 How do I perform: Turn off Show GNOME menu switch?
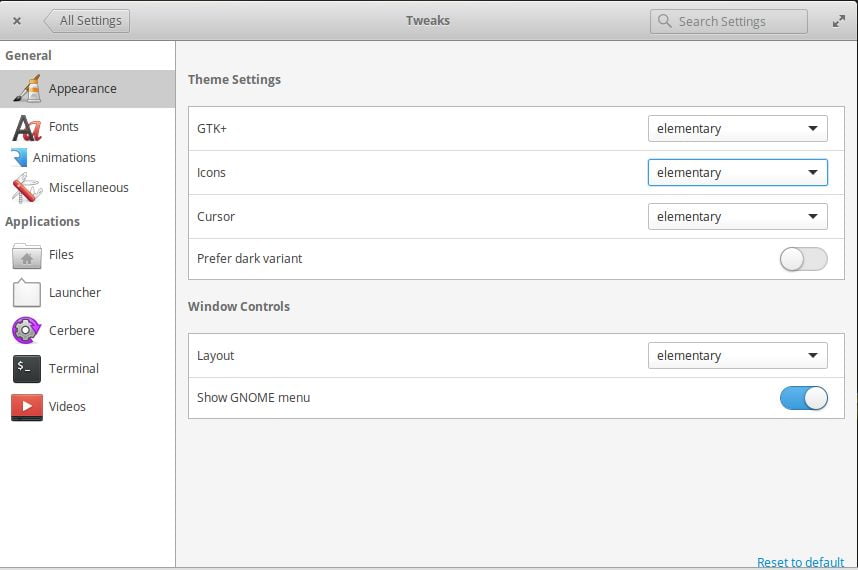[x=803, y=398]
